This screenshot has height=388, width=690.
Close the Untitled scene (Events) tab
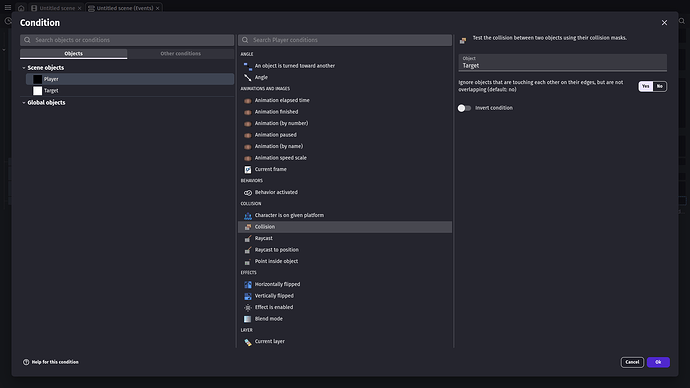157,8
